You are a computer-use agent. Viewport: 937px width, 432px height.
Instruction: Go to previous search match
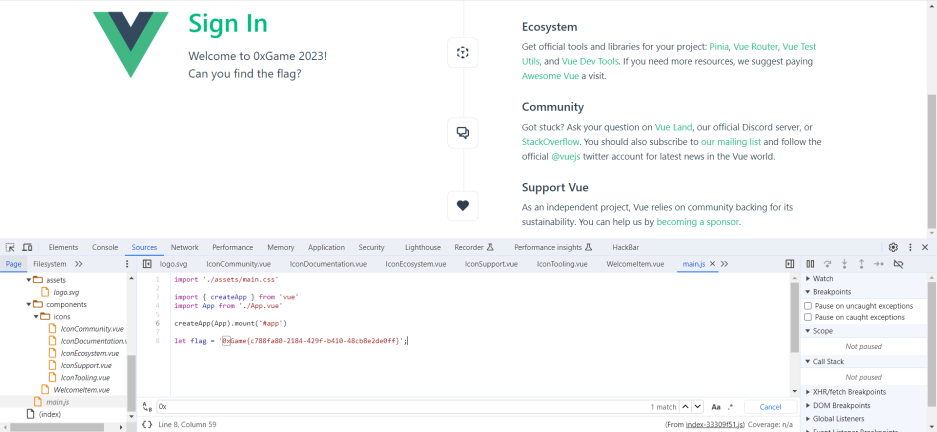tap(686, 407)
